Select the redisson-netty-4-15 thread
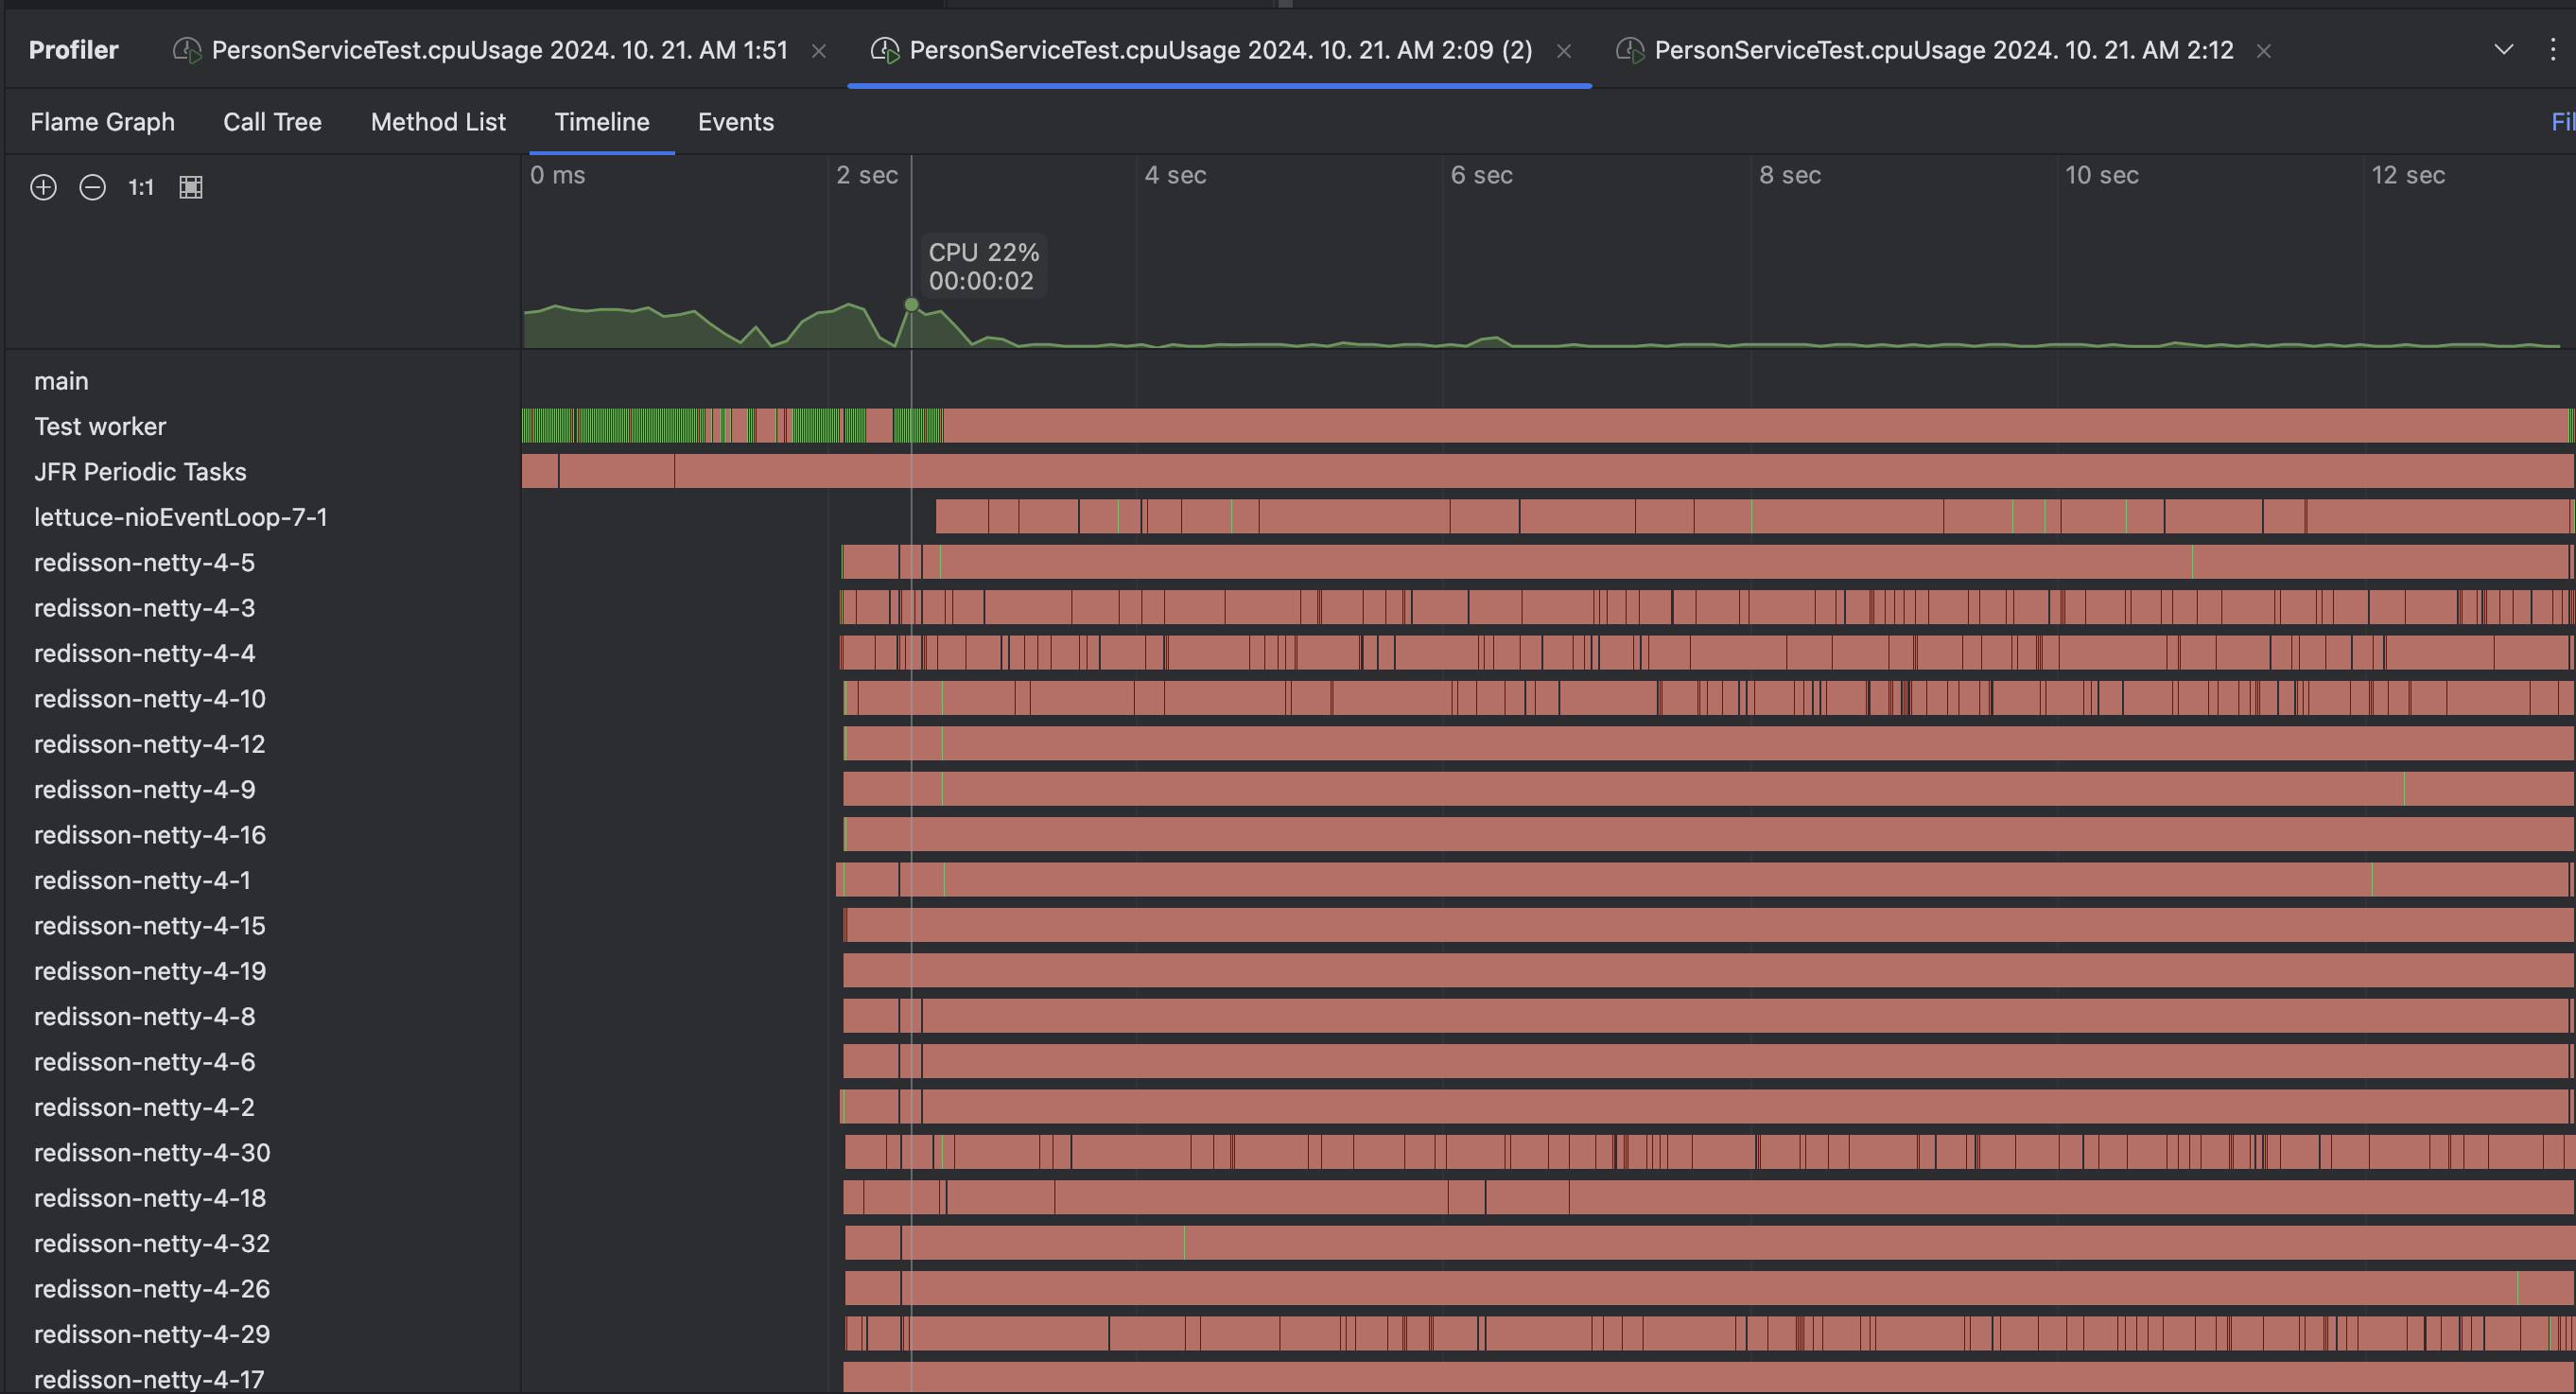 (x=150, y=926)
